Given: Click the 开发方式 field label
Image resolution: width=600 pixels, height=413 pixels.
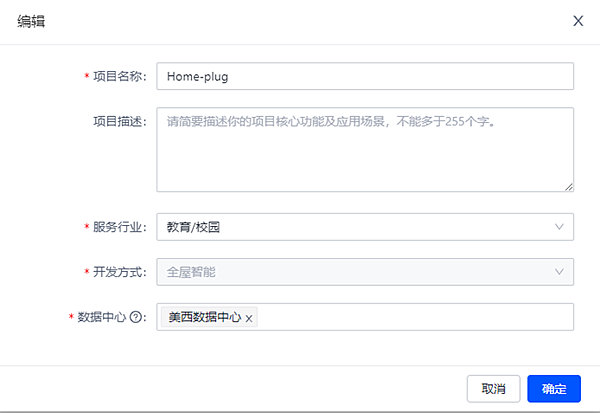Looking at the screenshot, I should pos(119,272).
